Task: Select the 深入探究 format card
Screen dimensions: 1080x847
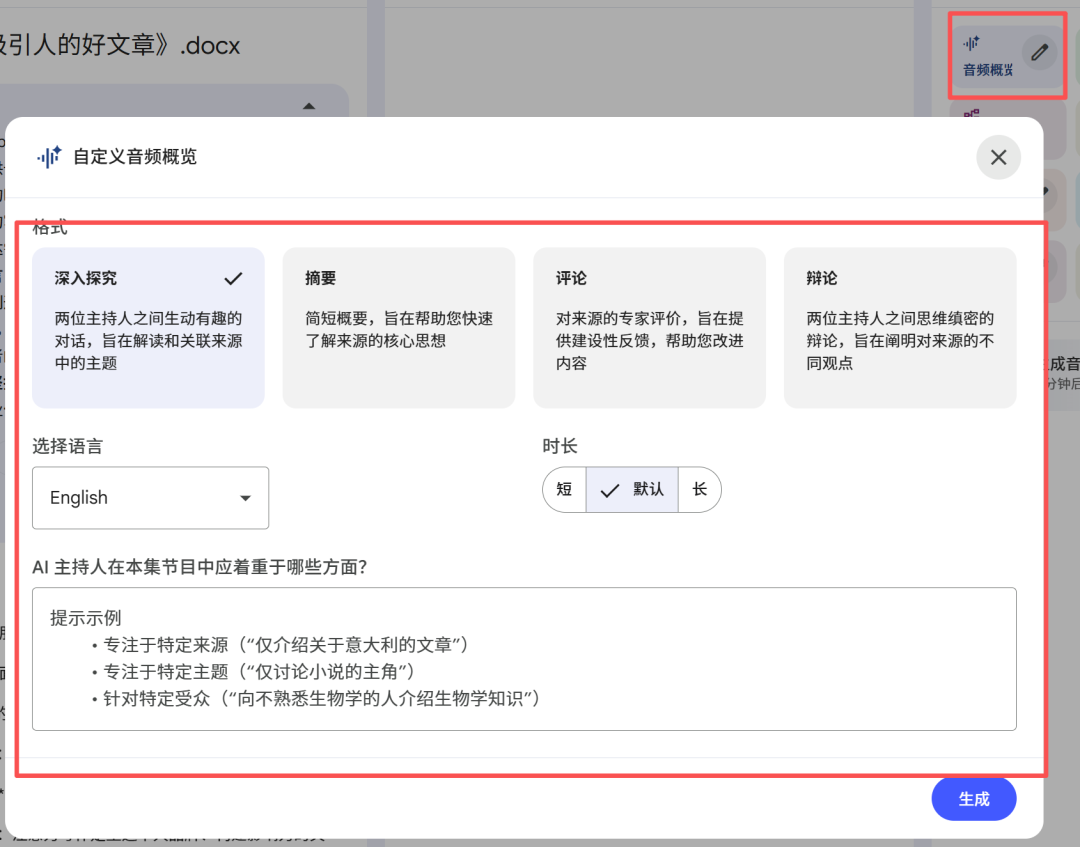Action: pyautogui.click(x=148, y=325)
